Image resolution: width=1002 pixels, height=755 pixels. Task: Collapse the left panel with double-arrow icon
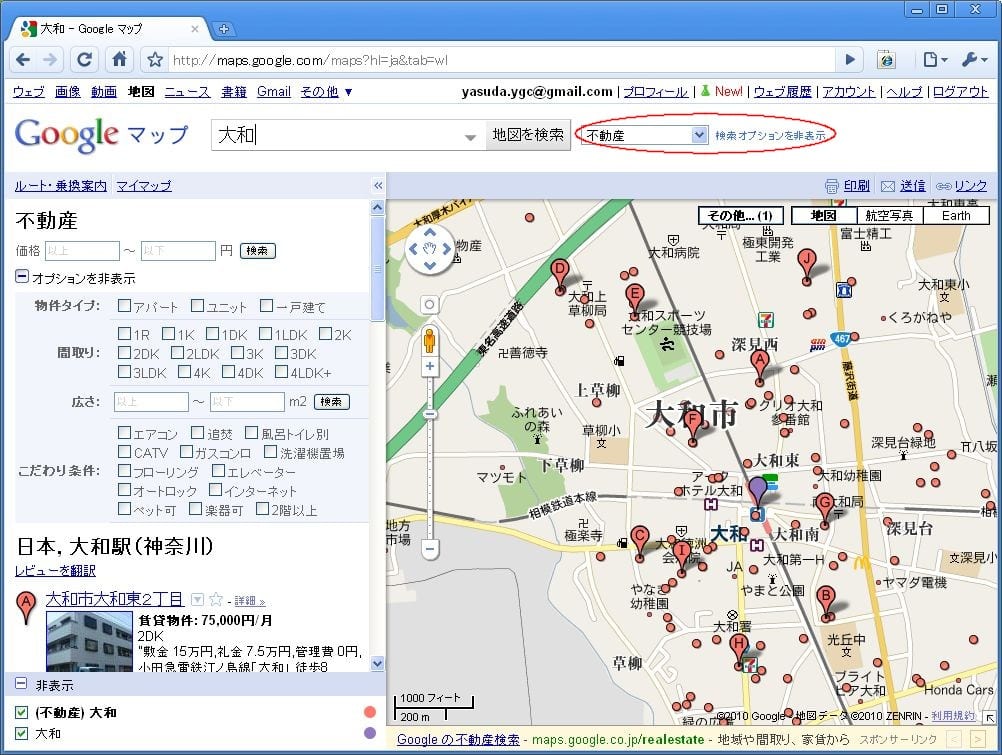(378, 186)
